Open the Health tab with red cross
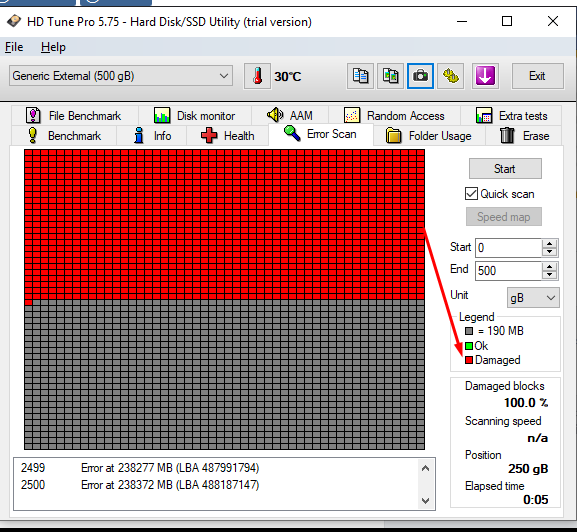This screenshot has height=532, width=577. pos(227,136)
